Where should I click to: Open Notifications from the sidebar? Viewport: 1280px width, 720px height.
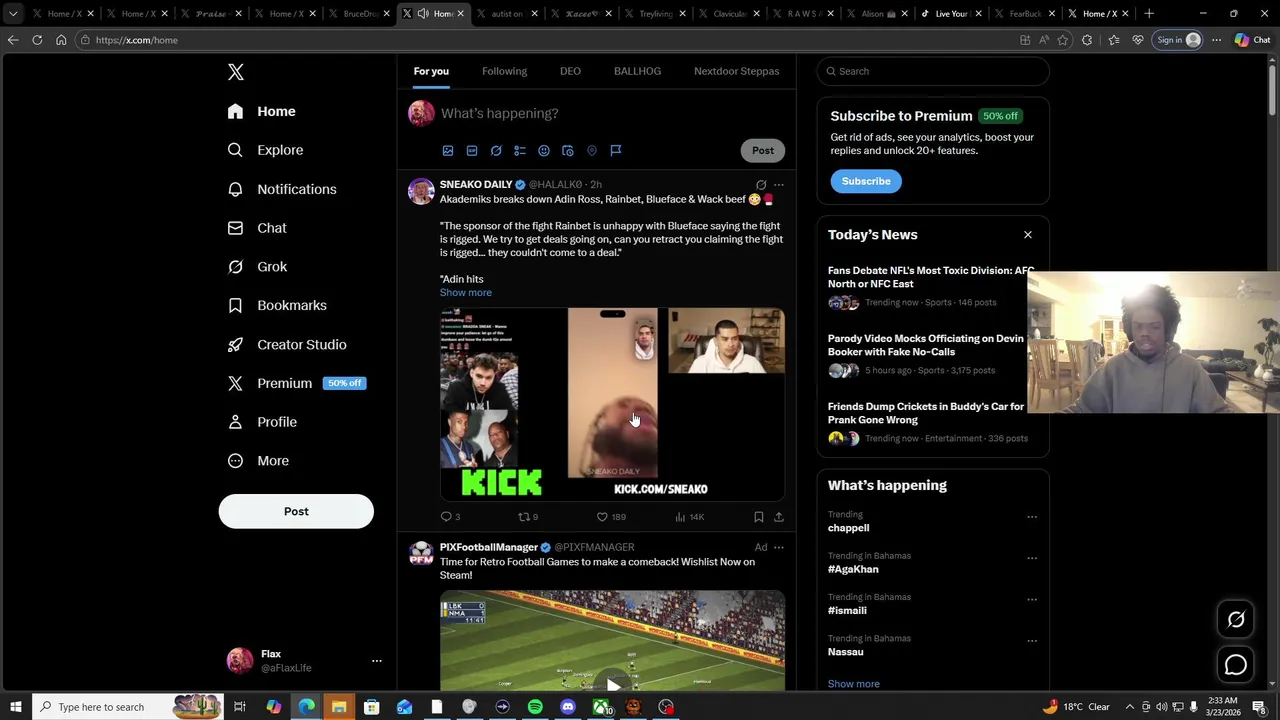click(282, 189)
